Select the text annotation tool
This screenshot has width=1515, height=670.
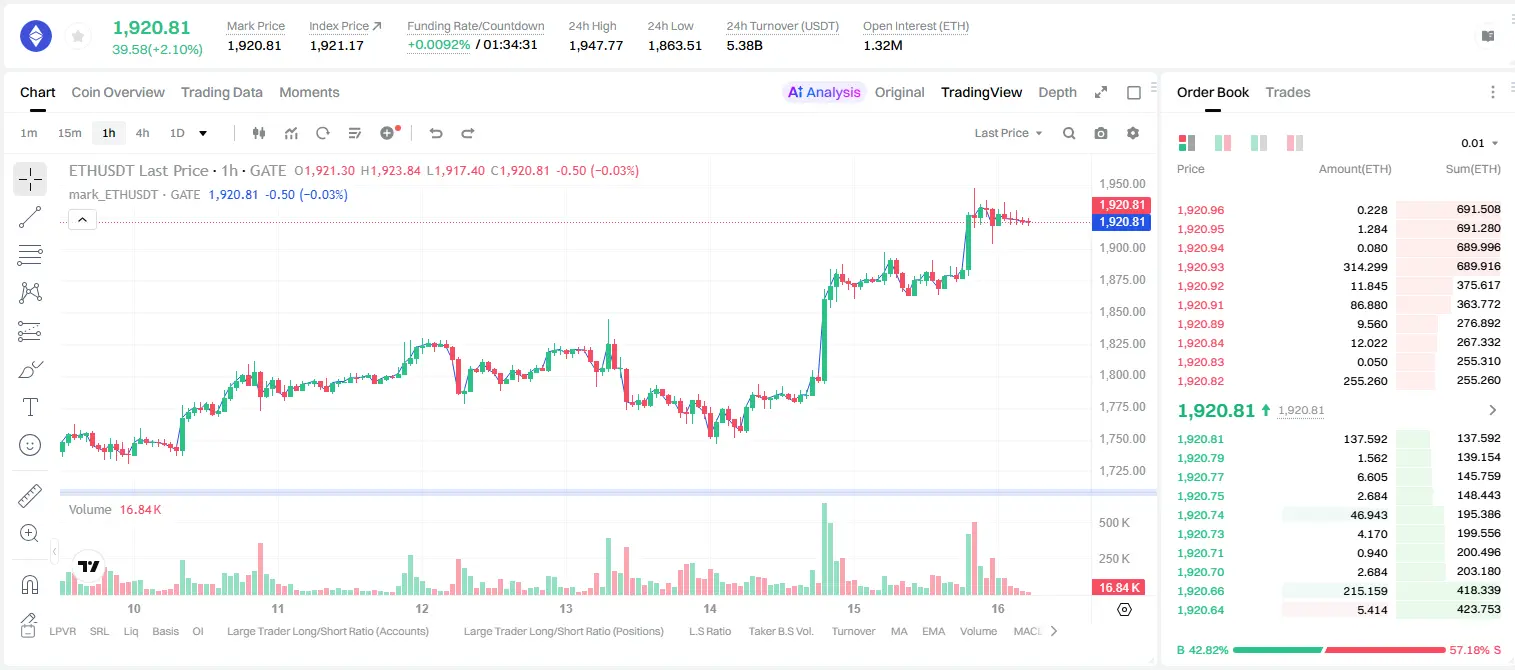click(x=30, y=407)
